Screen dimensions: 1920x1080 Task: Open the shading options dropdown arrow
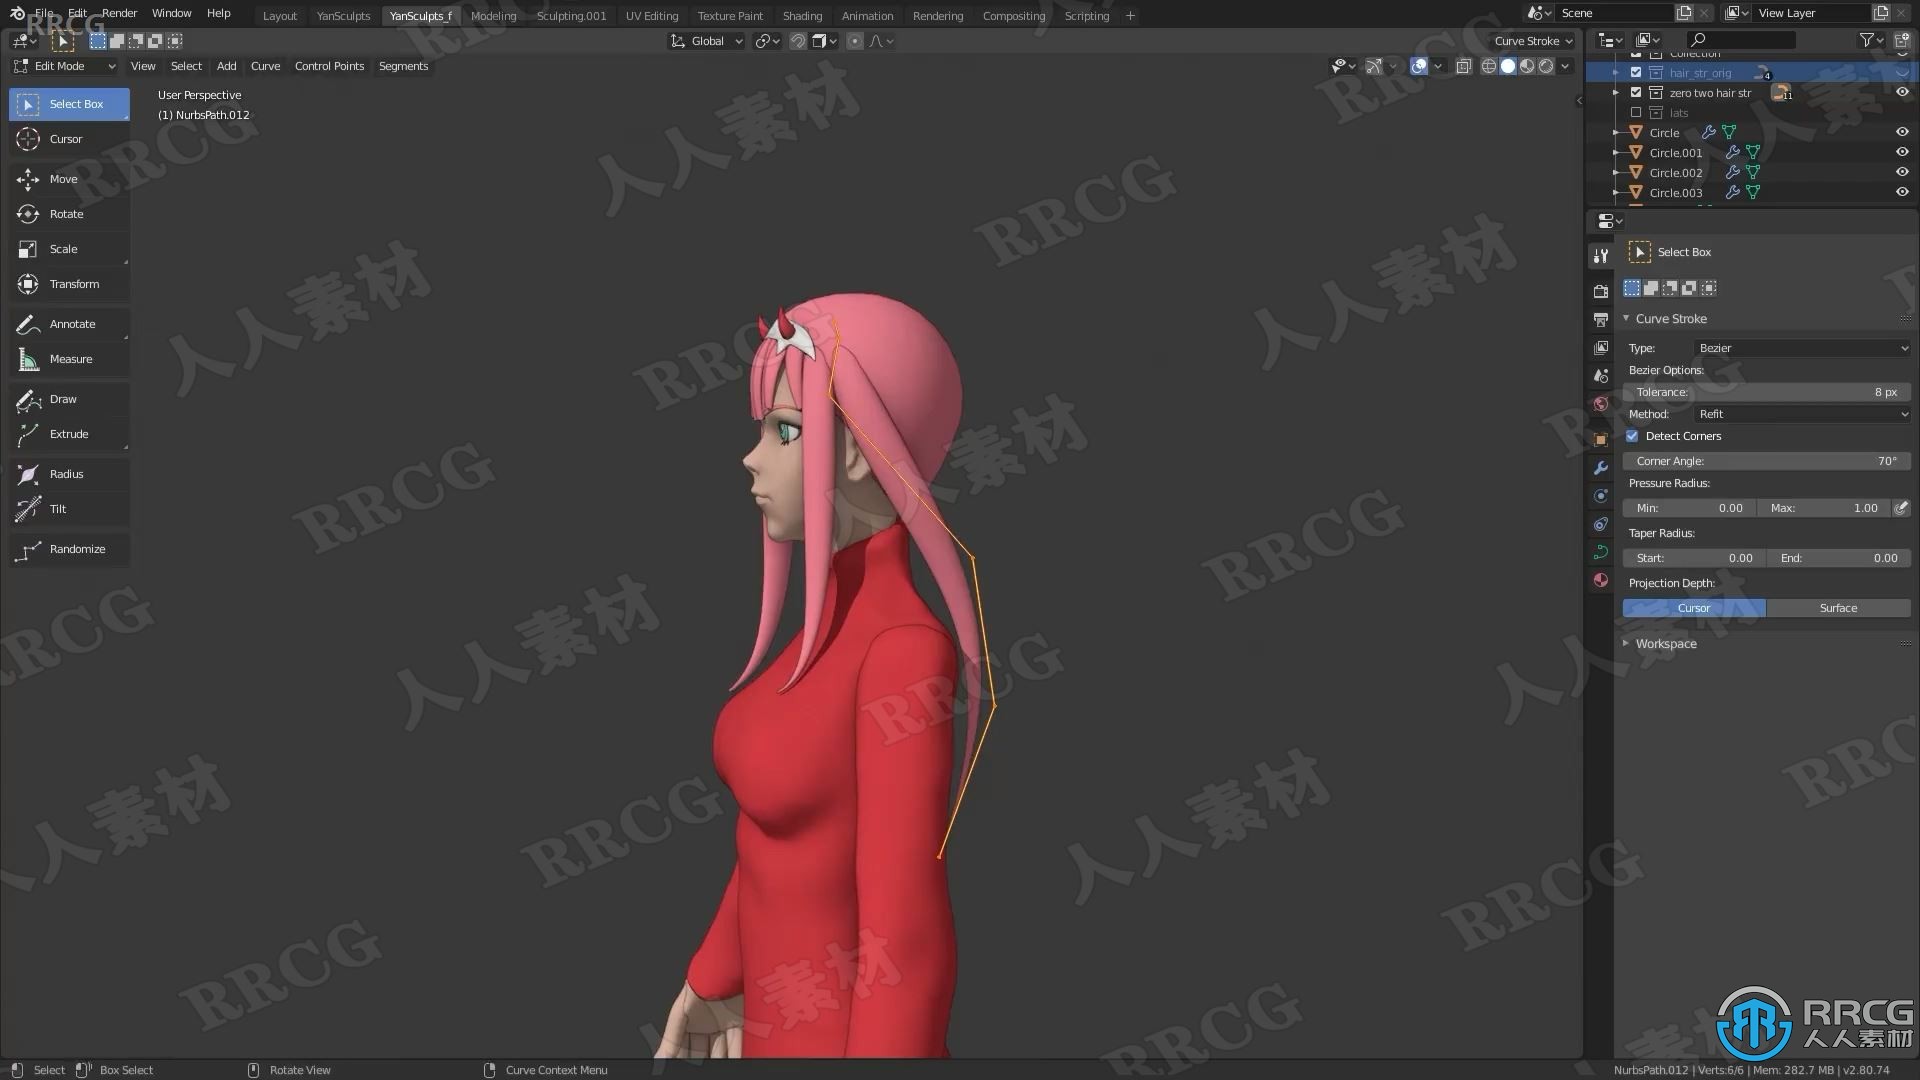click(x=1565, y=66)
